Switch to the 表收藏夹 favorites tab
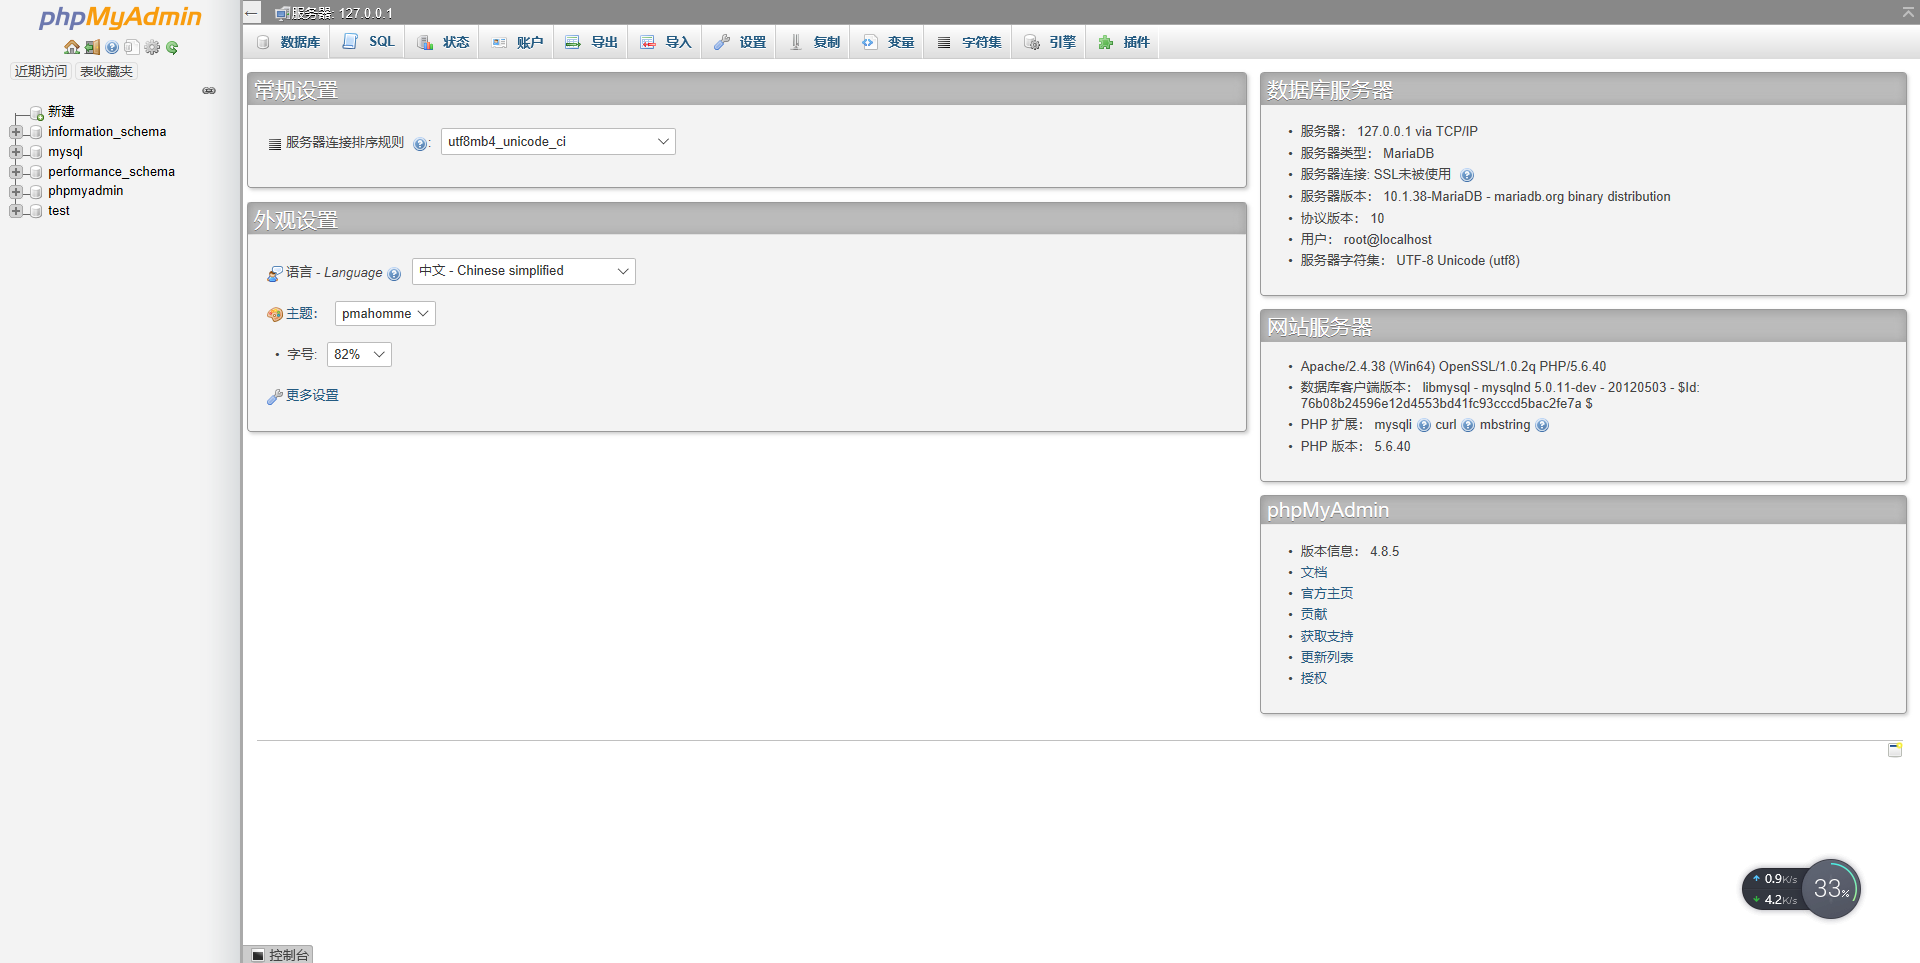1920x963 pixels. click(x=105, y=70)
